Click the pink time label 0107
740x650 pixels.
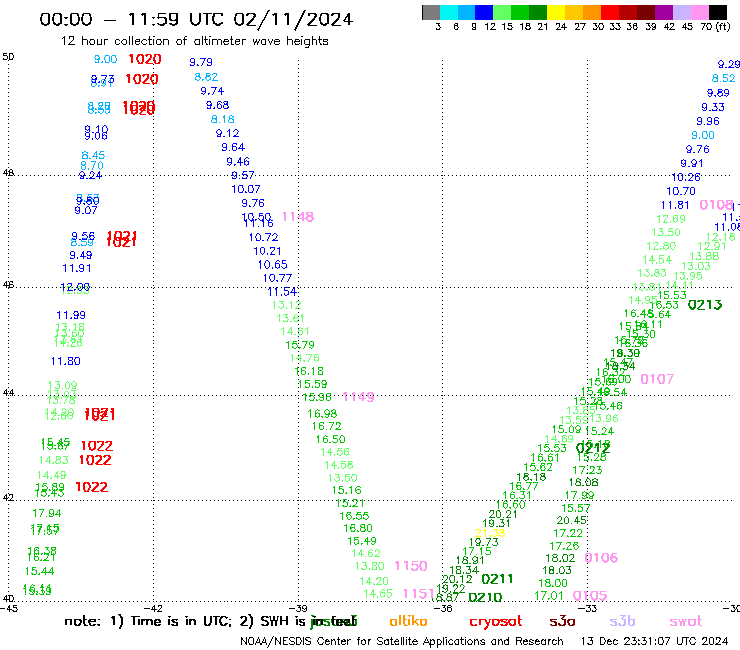tap(657, 379)
